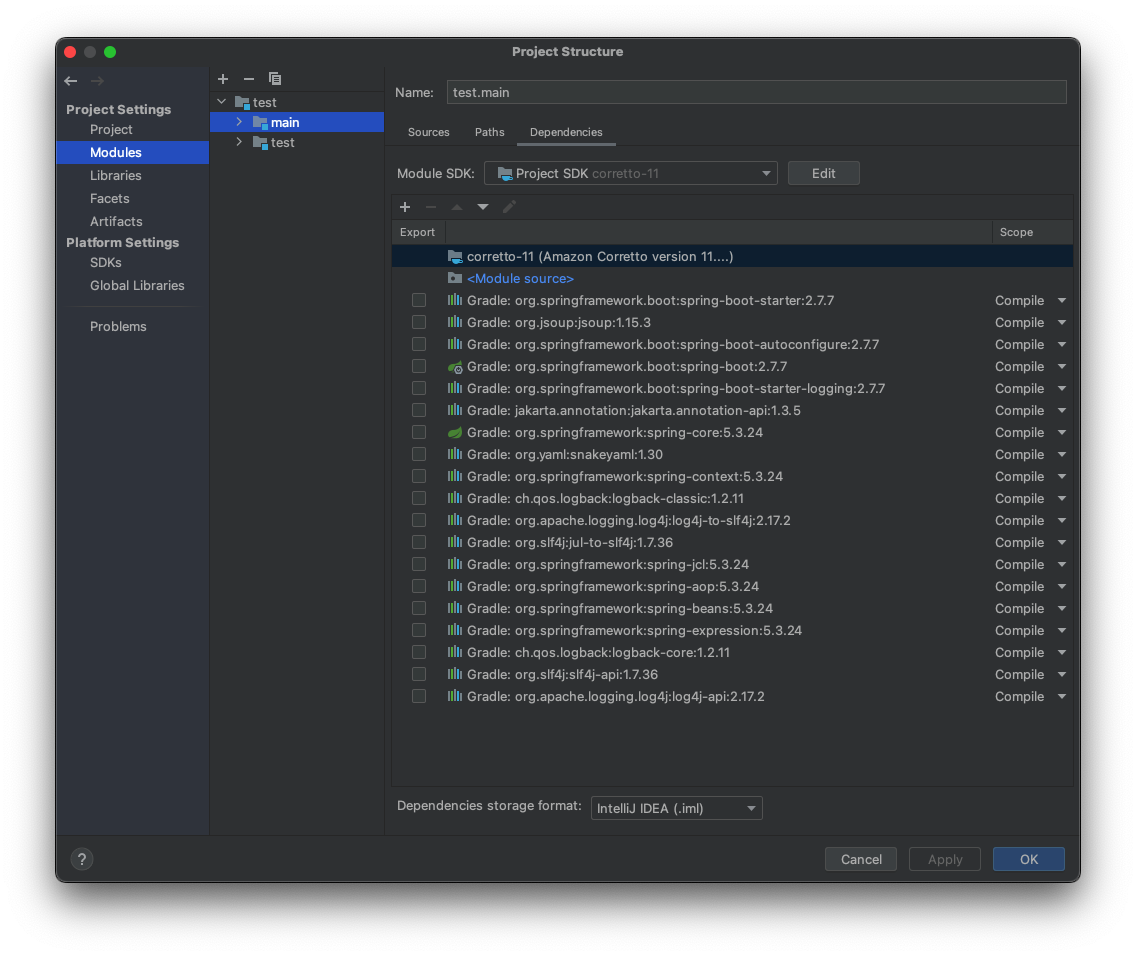This screenshot has width=1136, height=956.
Task: Select the Dependencies tab
Action: [566, 132]
